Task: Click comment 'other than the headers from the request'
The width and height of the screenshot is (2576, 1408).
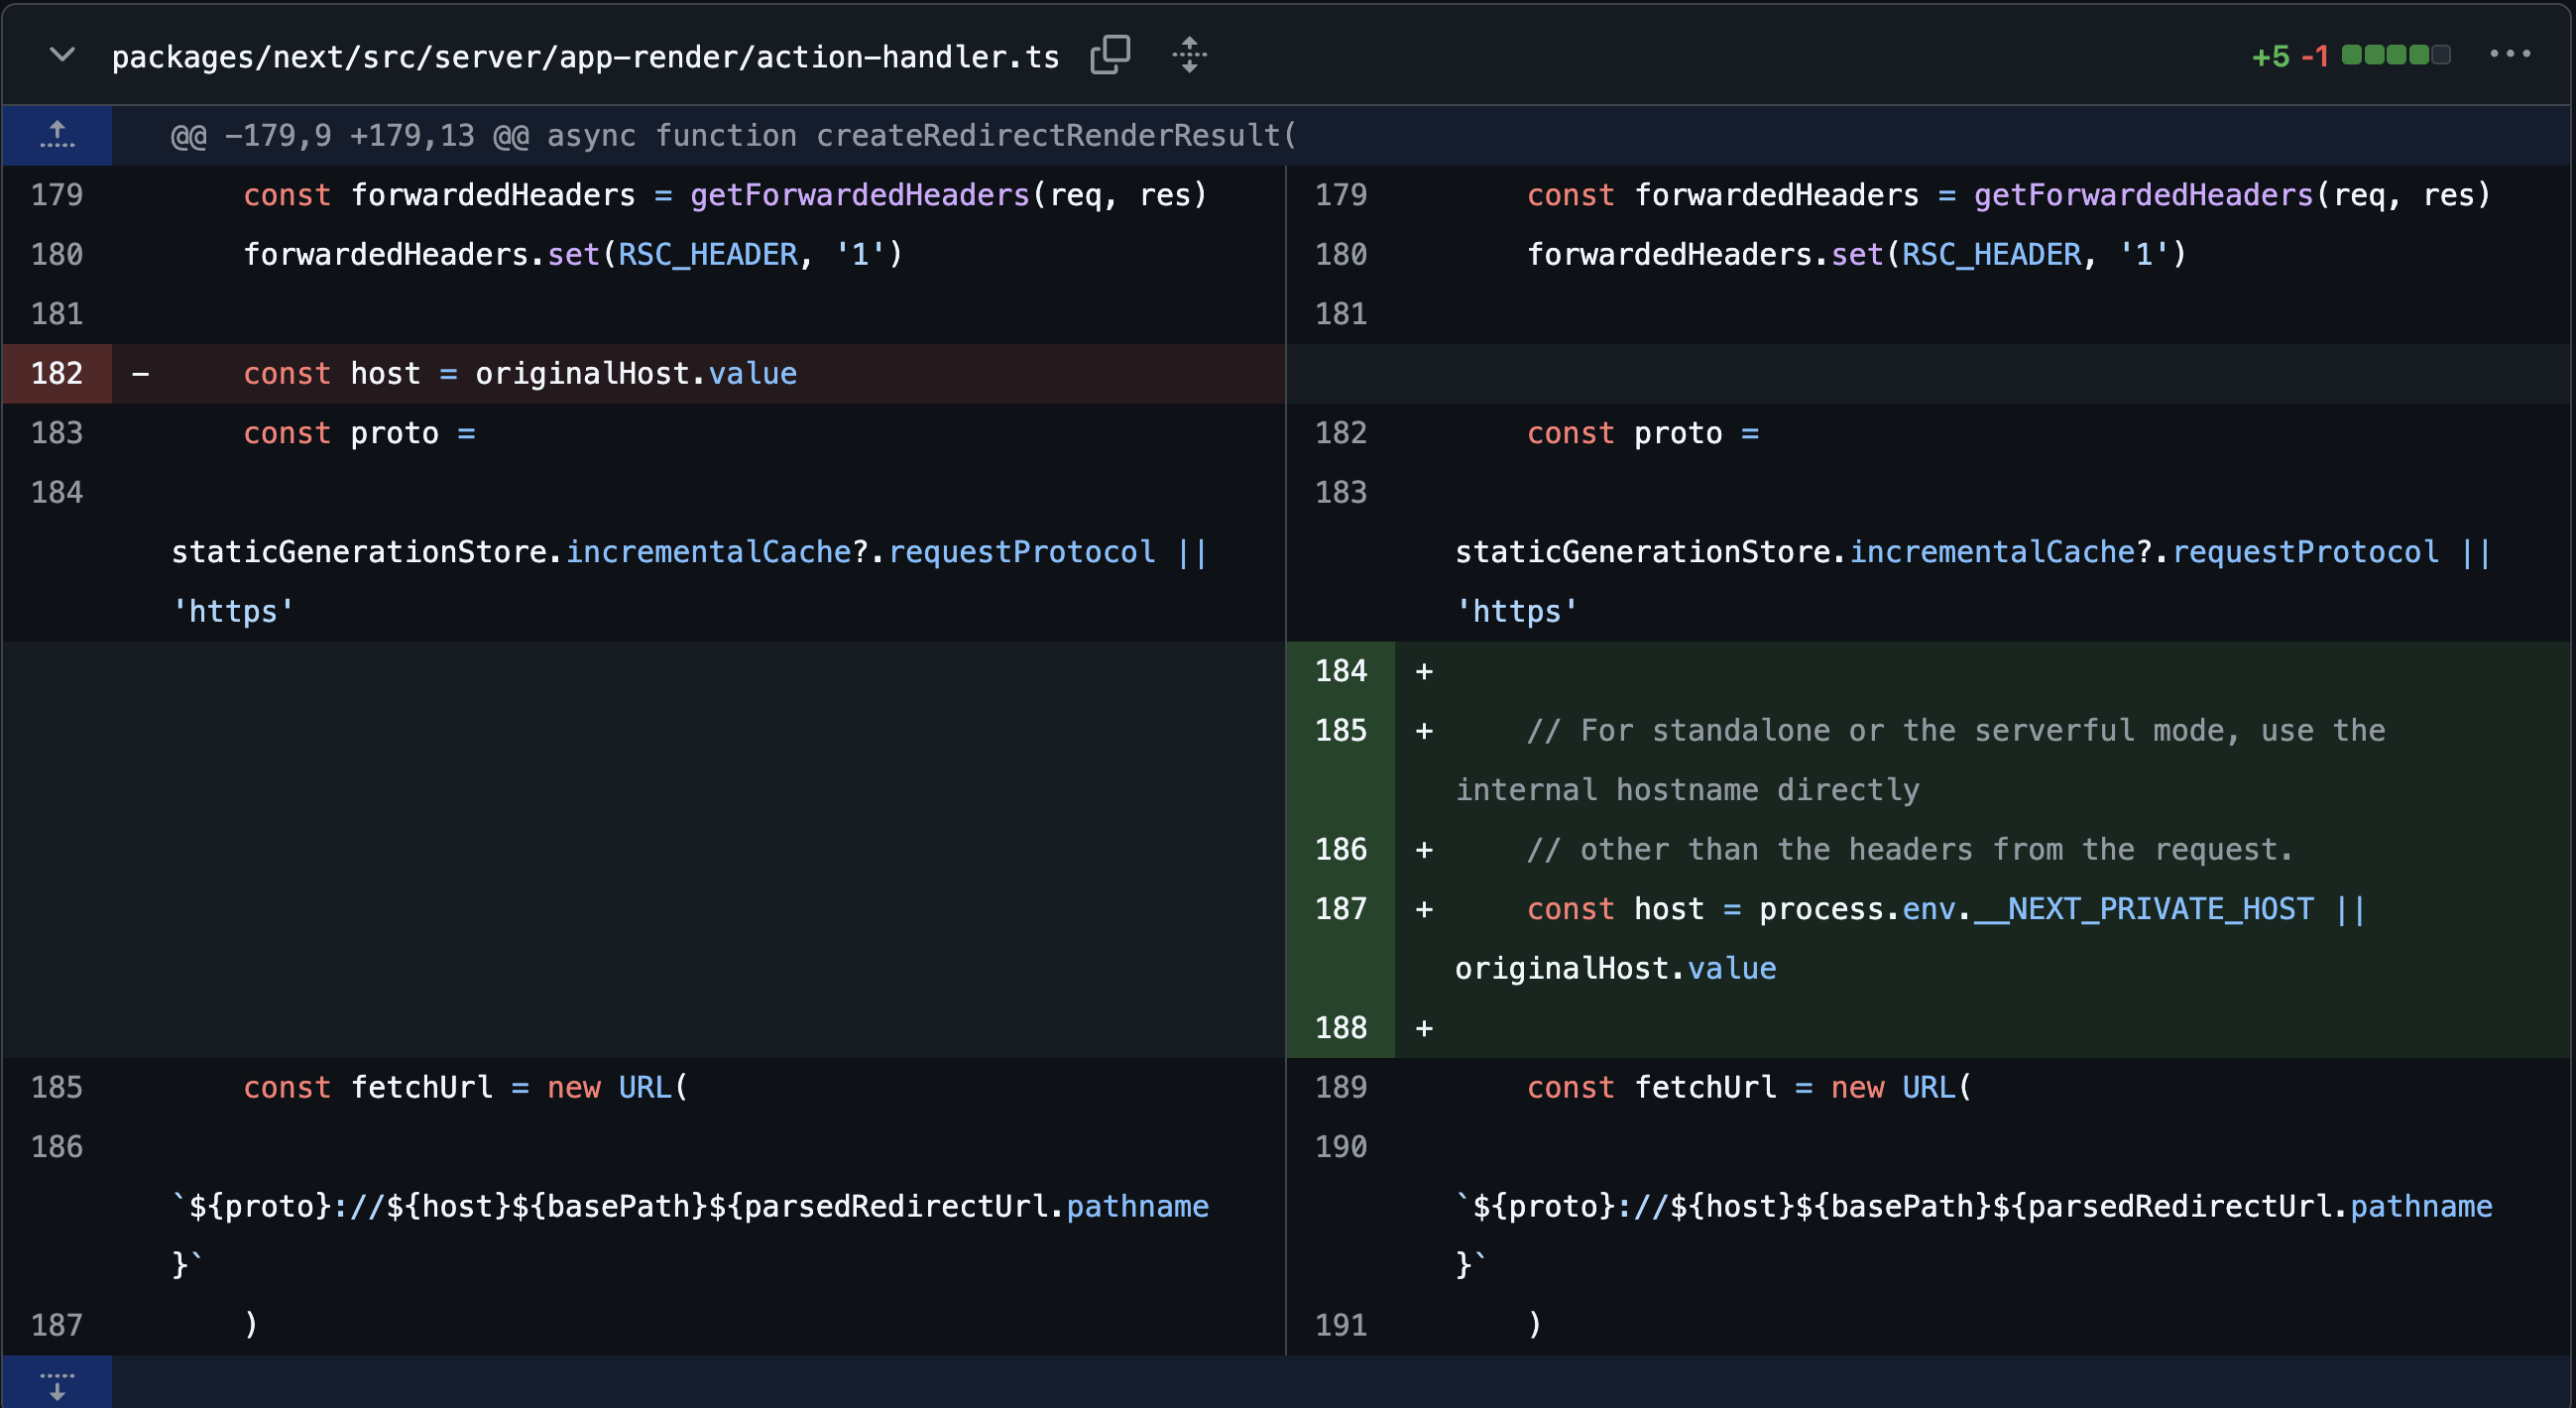Action: (x=1935, y=850)
